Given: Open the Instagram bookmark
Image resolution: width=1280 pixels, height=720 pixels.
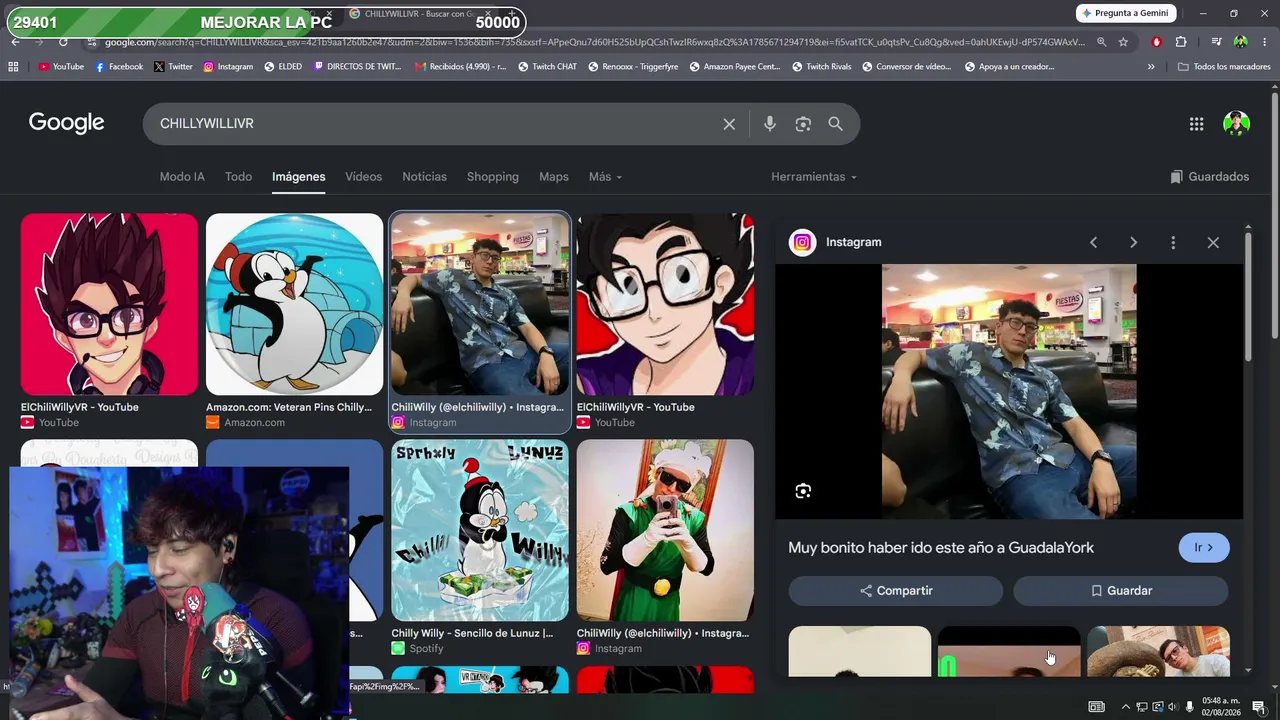Looking at the screenshot, I should [228, 67].
